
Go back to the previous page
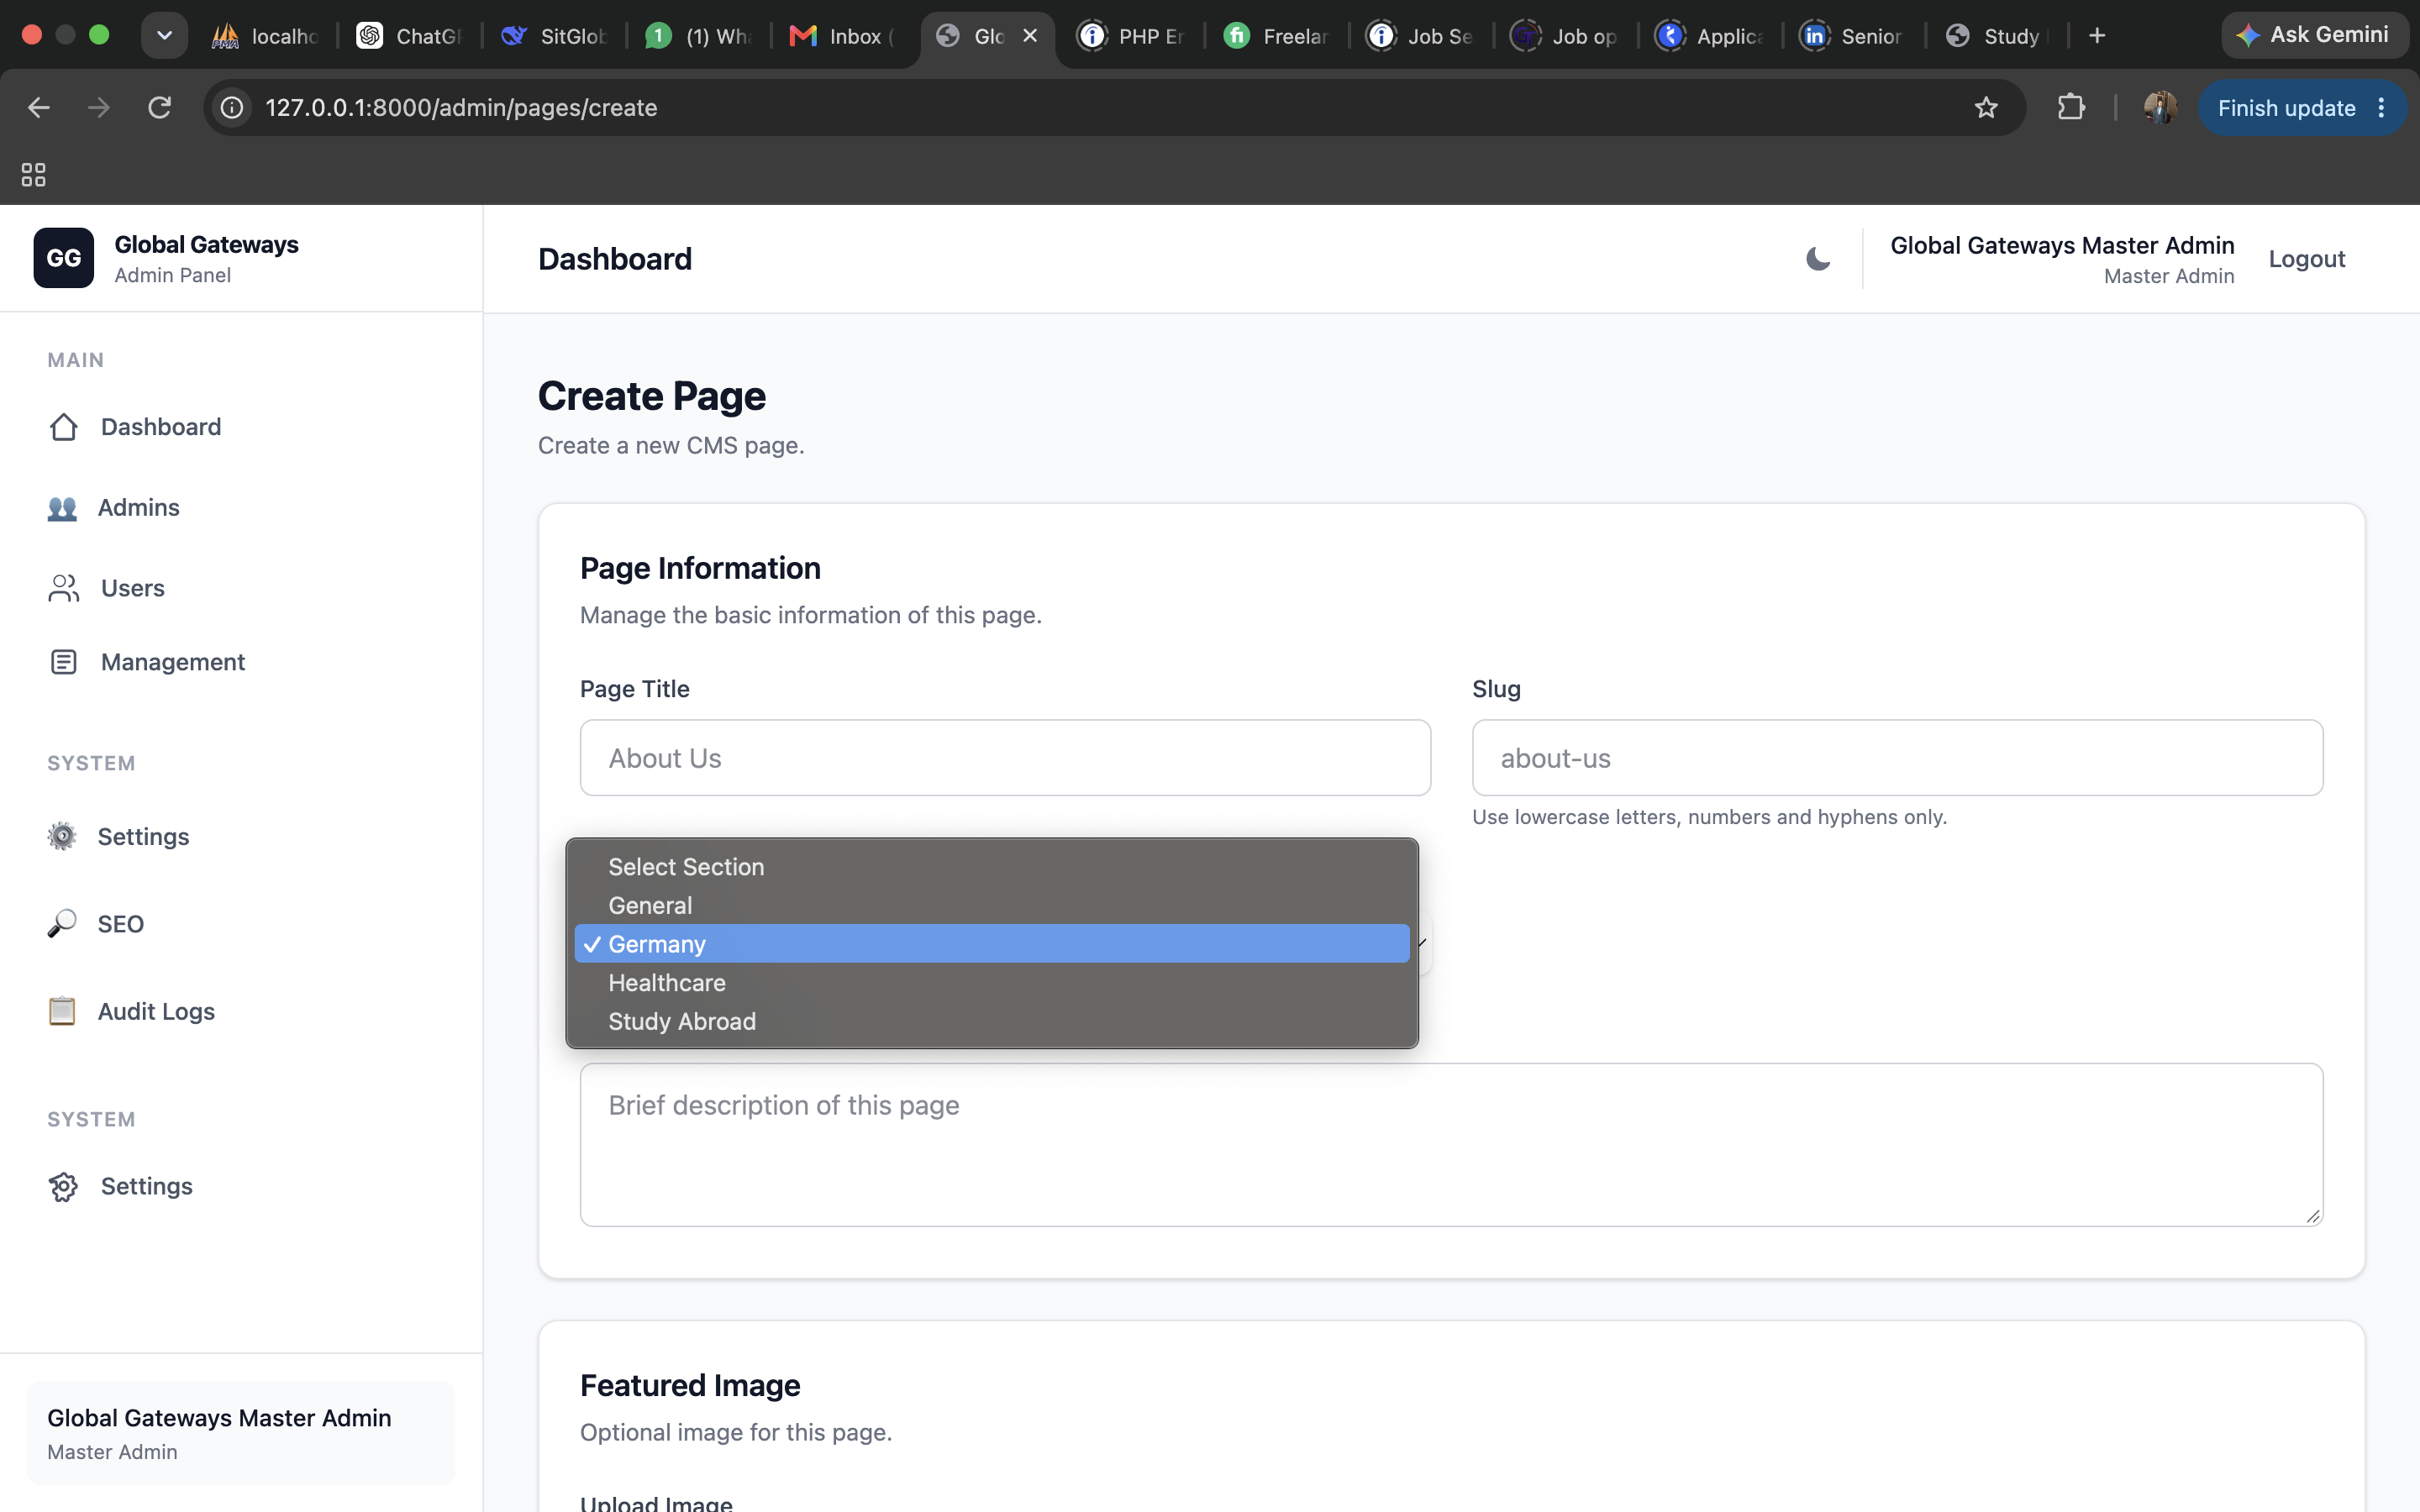[39, 108]
